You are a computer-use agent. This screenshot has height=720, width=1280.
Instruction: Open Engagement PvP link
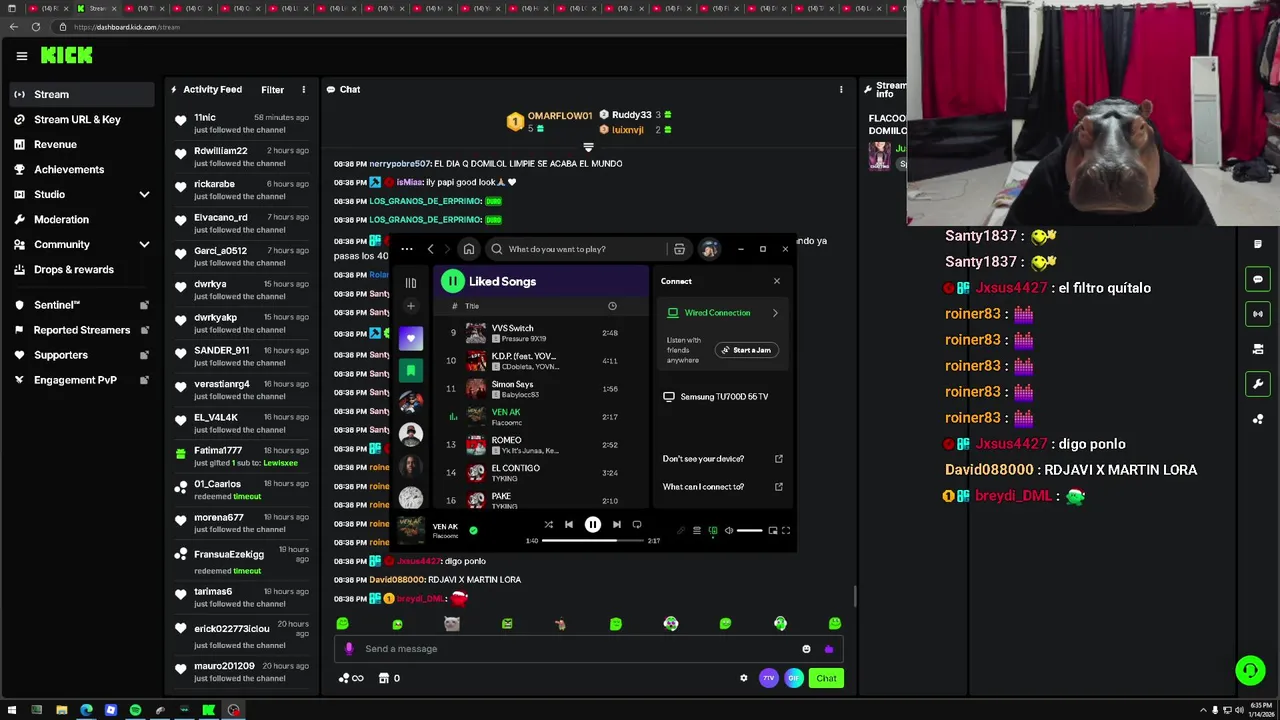click(82, 380)
